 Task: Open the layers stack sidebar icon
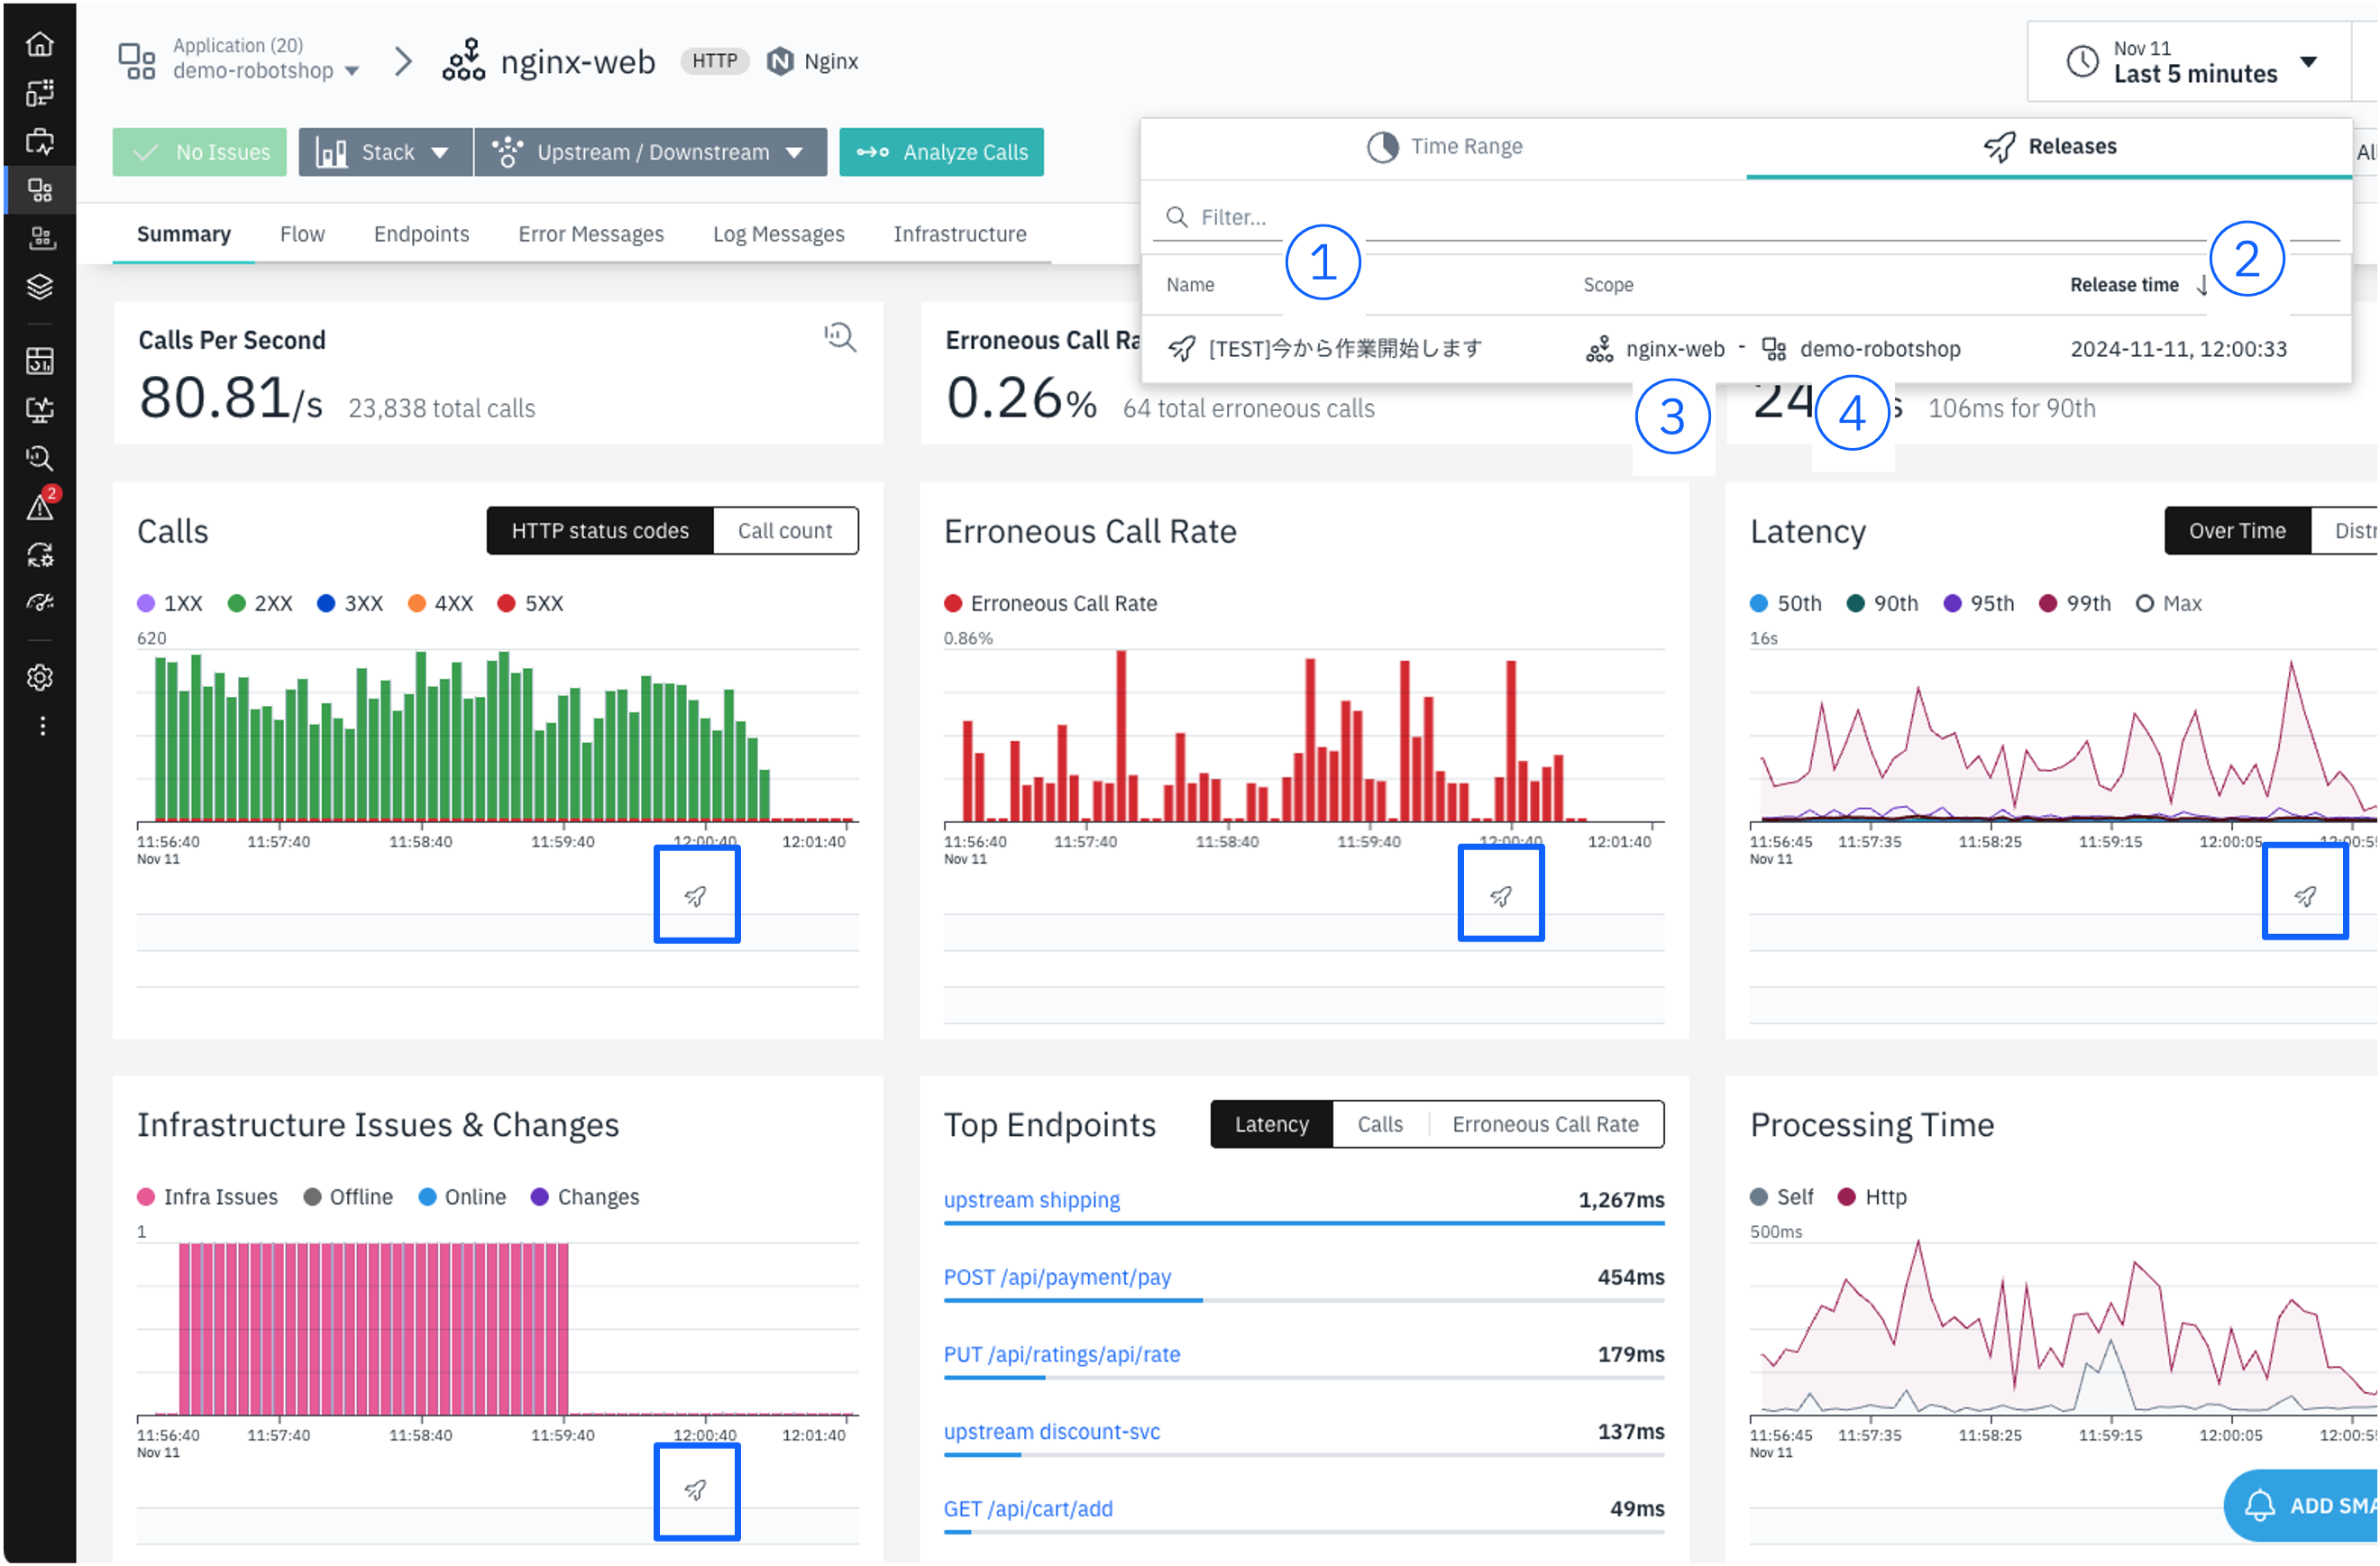click(40, 287)
